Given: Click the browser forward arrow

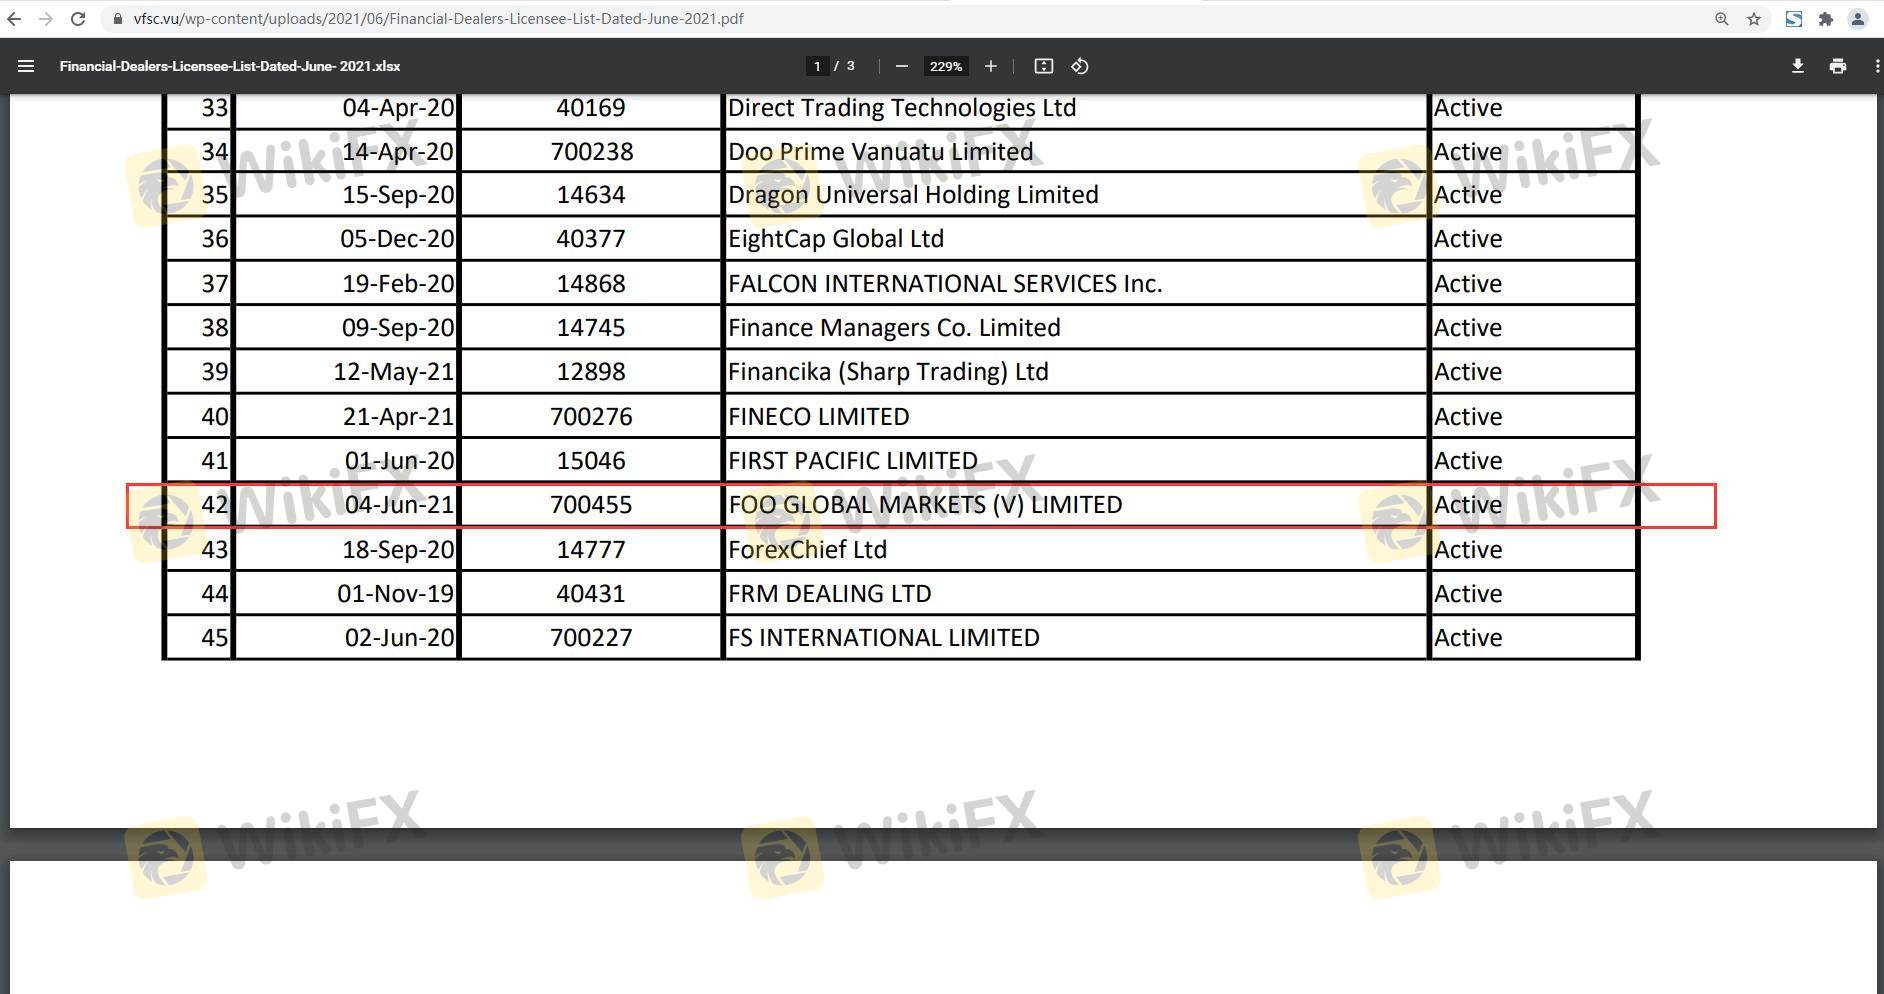Looking at the screenshot, I should pyautogui.click(x=45, y=18).
